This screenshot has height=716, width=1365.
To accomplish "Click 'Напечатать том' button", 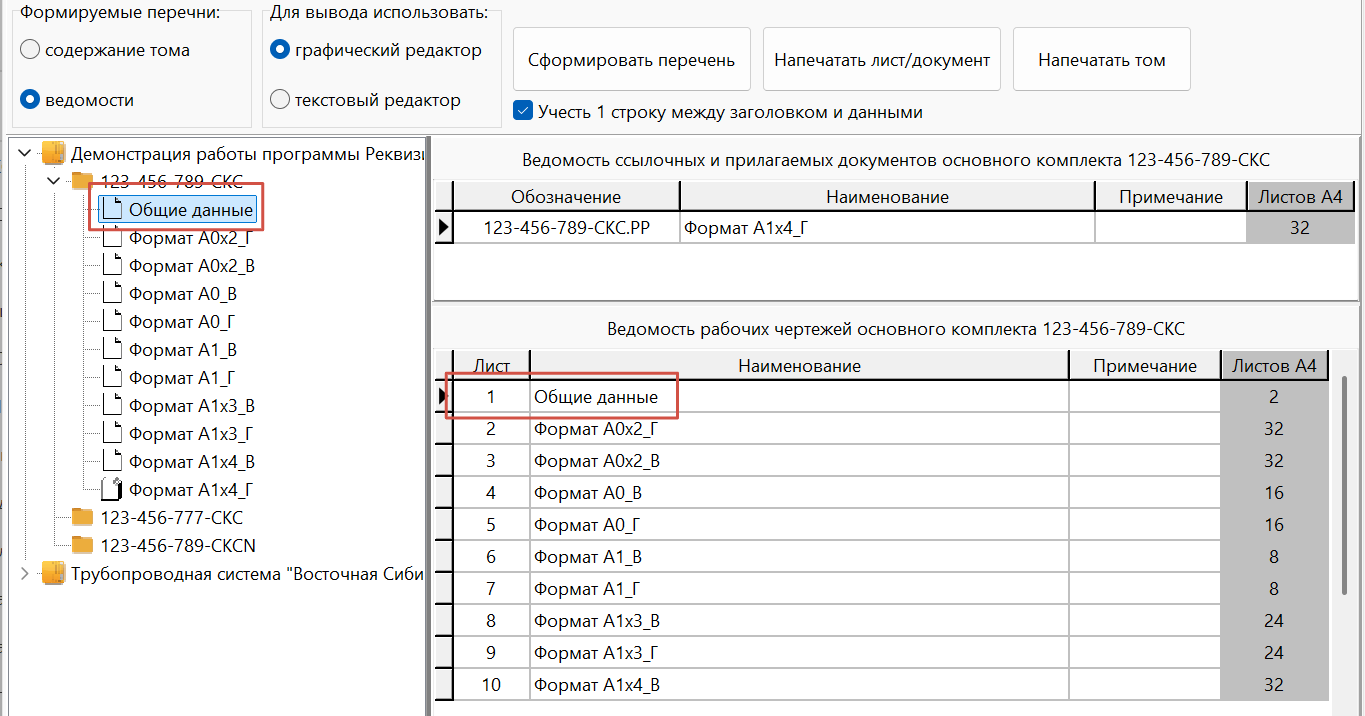I will (x=1102, y=60).
